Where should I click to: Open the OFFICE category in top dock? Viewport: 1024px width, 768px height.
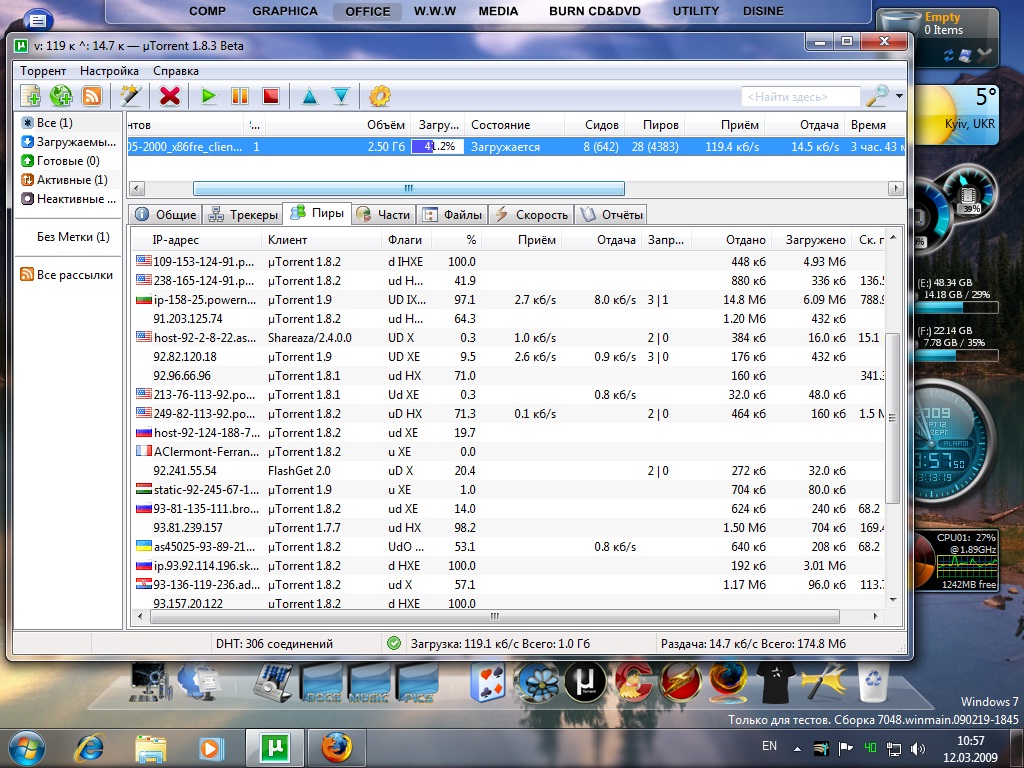tap(368, 11)
